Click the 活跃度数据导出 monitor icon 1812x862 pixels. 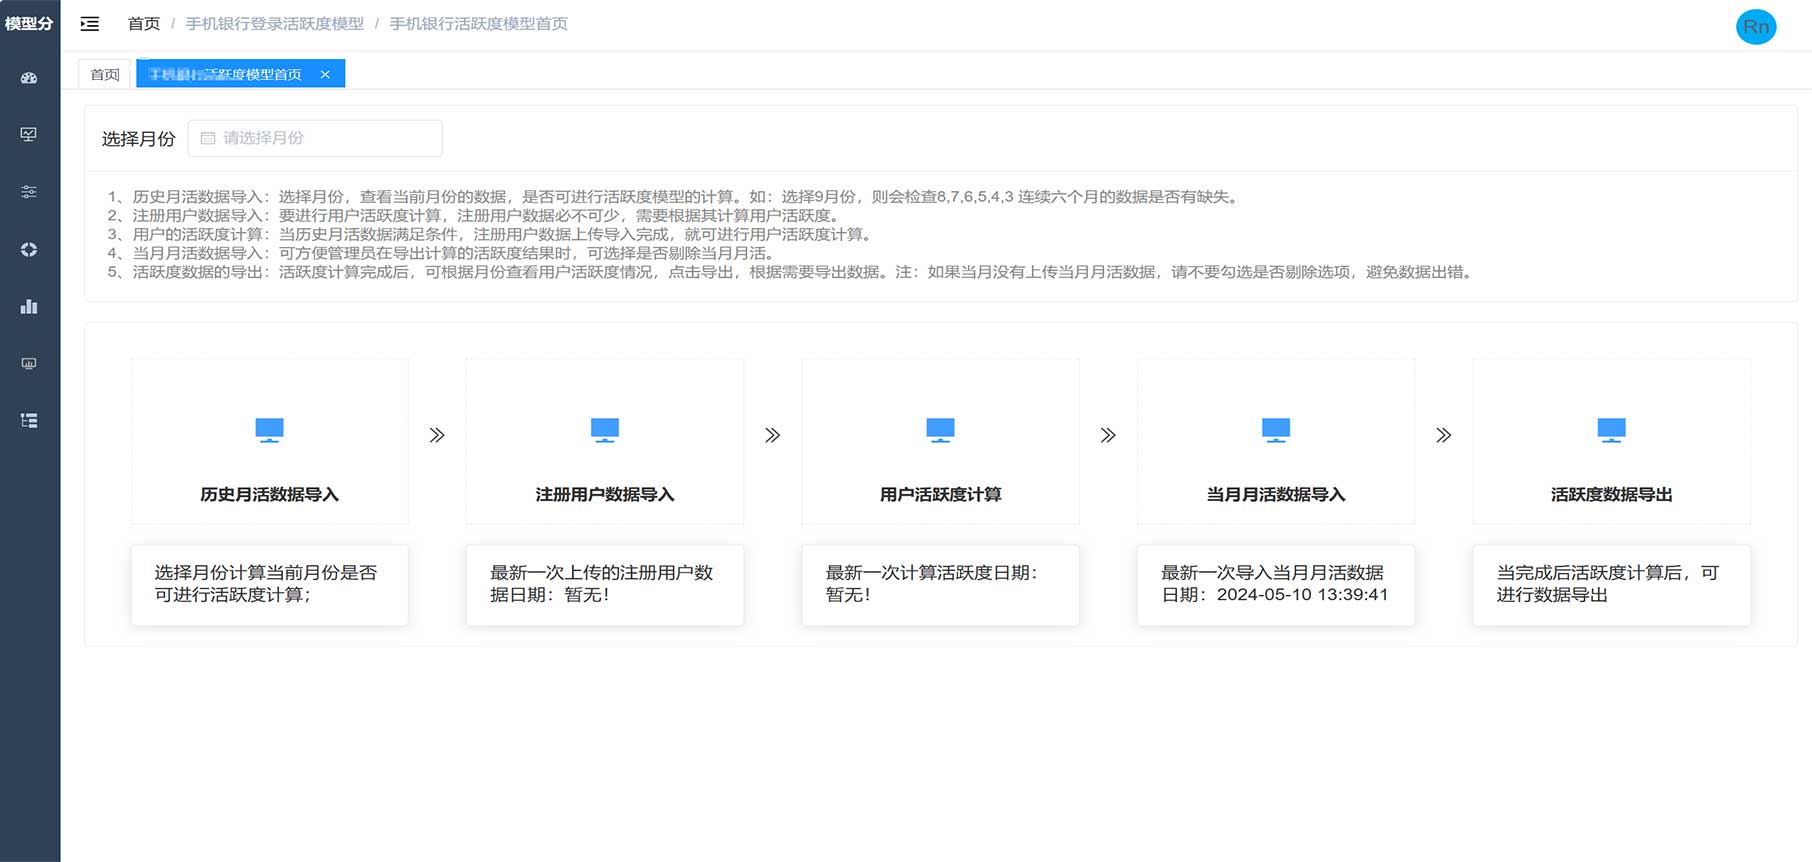(1611, 430)
